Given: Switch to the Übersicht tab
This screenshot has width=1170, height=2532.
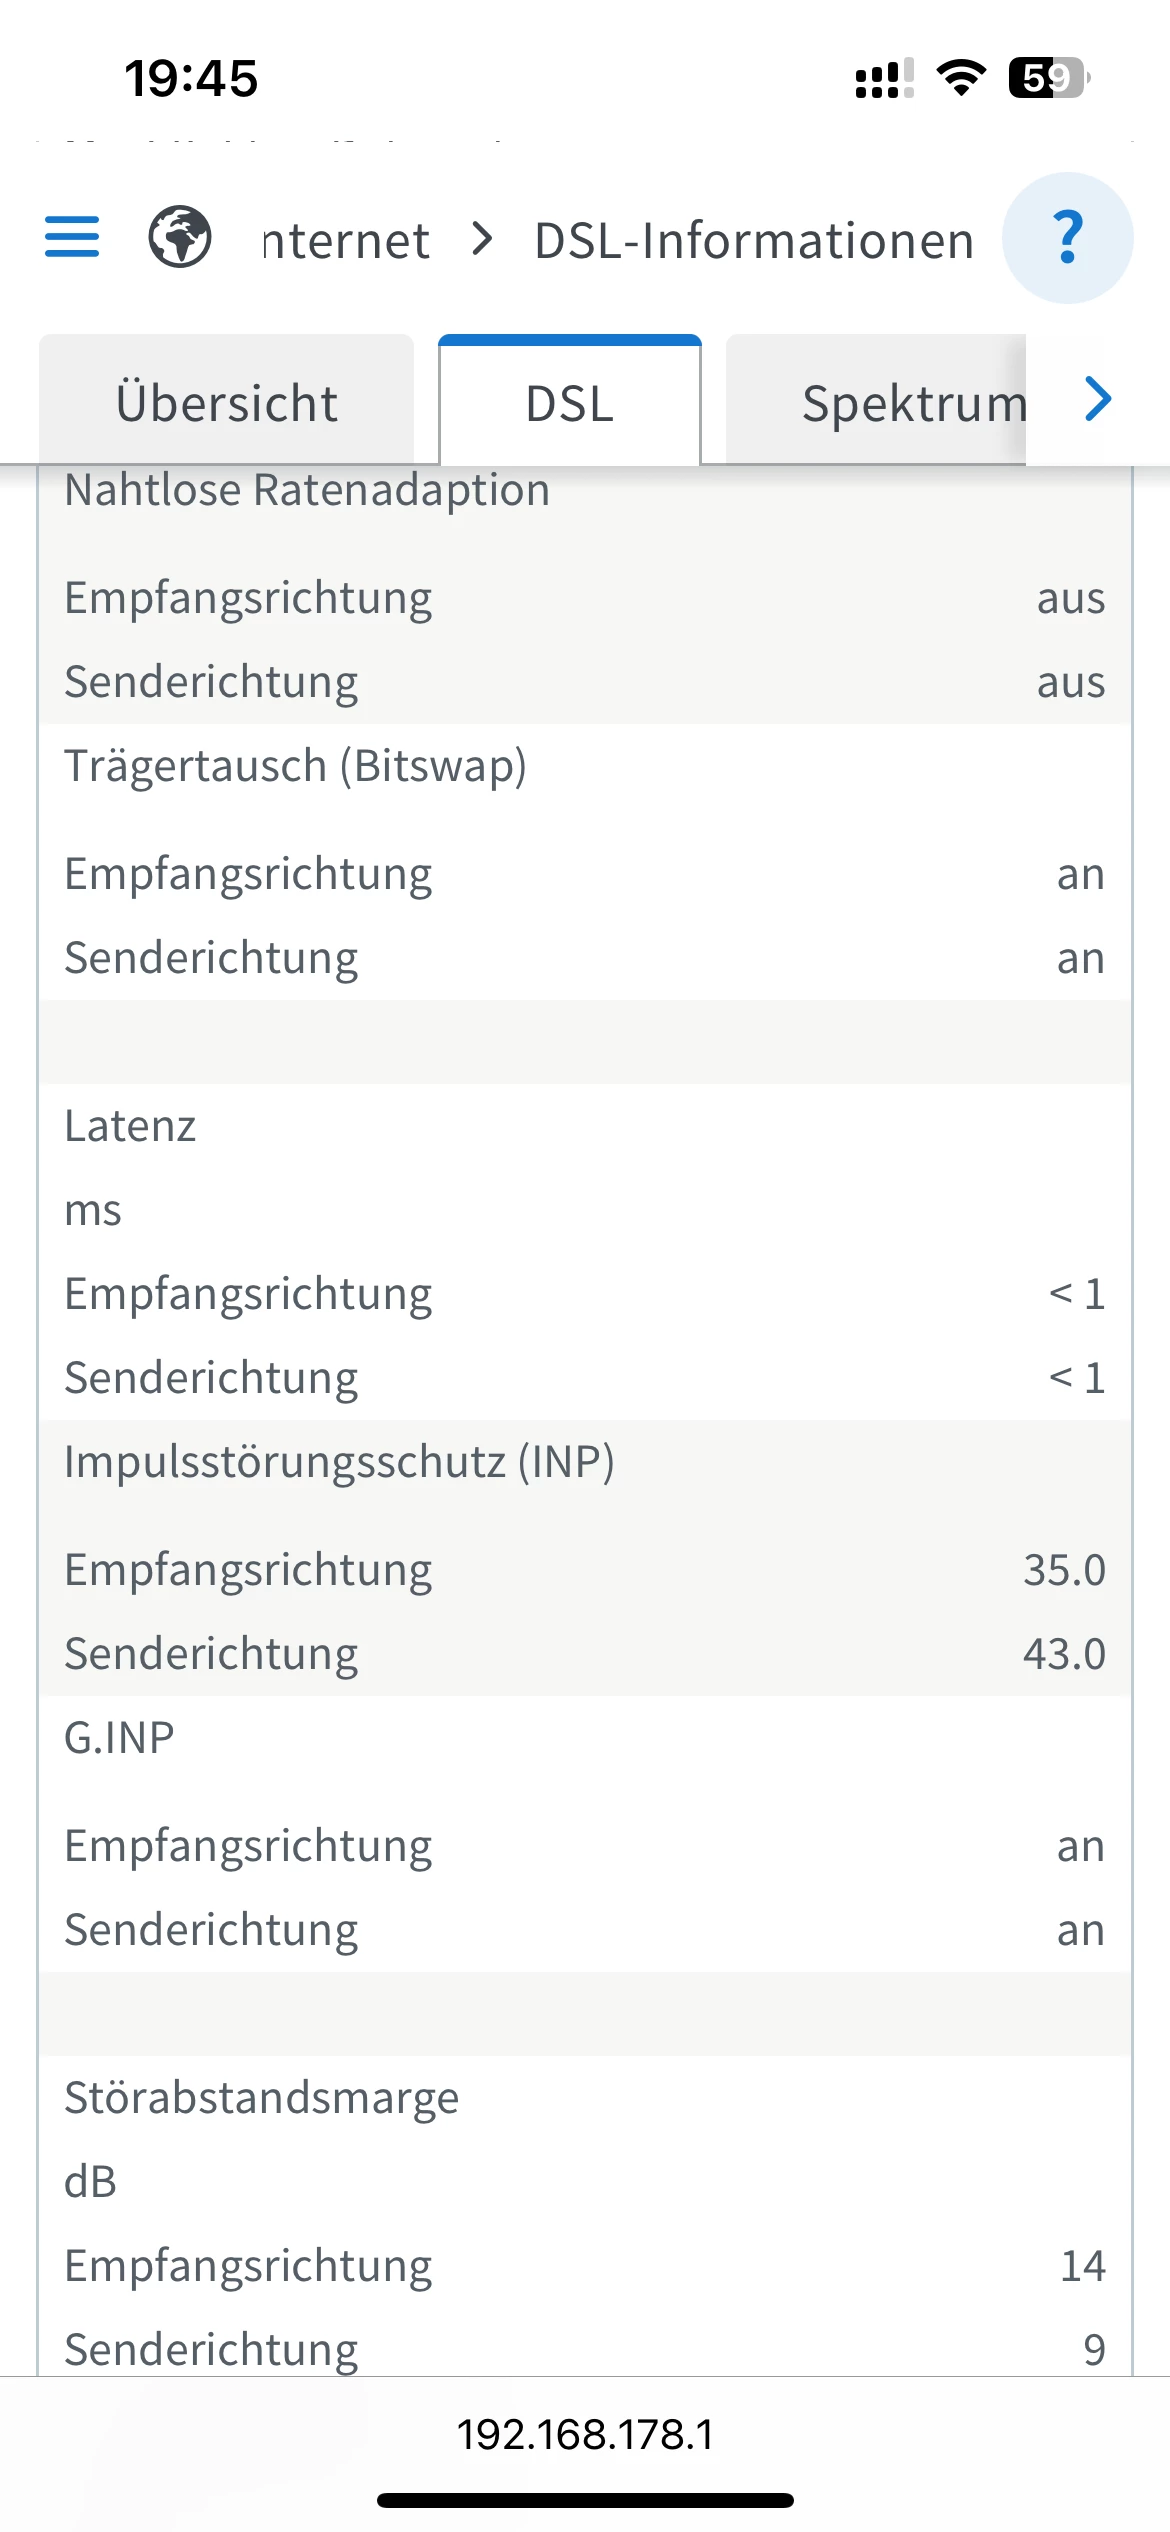Looking at the screenshot, I should click(x=226, y=403).
